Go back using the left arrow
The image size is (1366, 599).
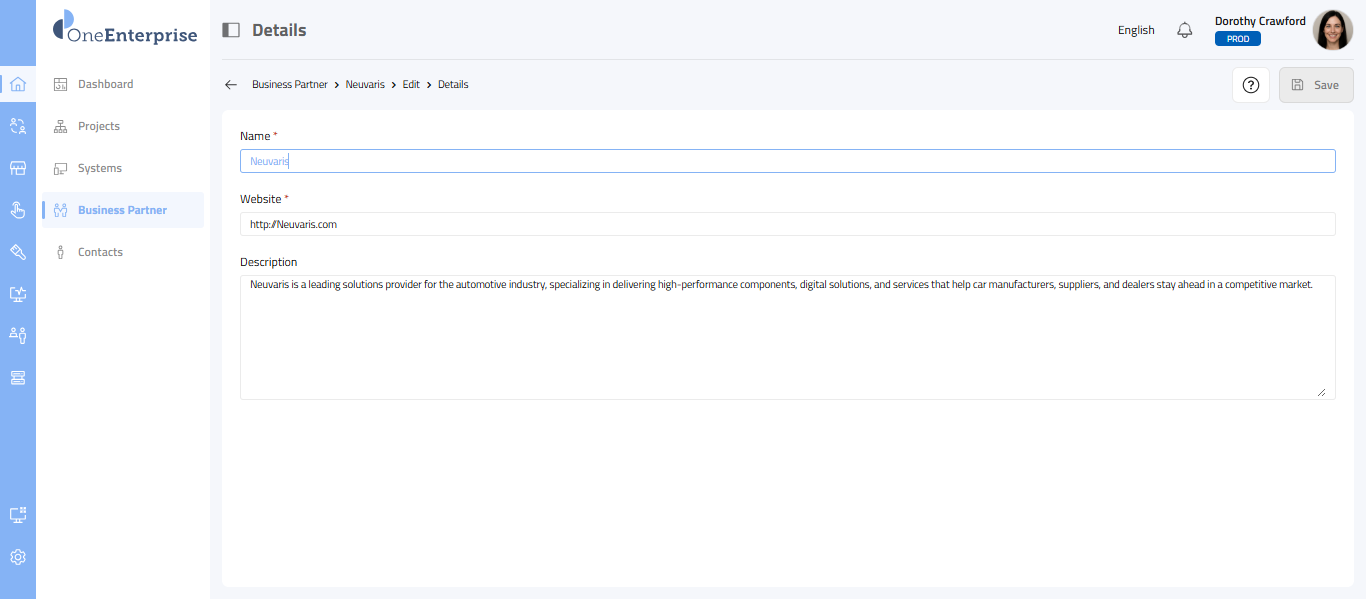(231, 85)
